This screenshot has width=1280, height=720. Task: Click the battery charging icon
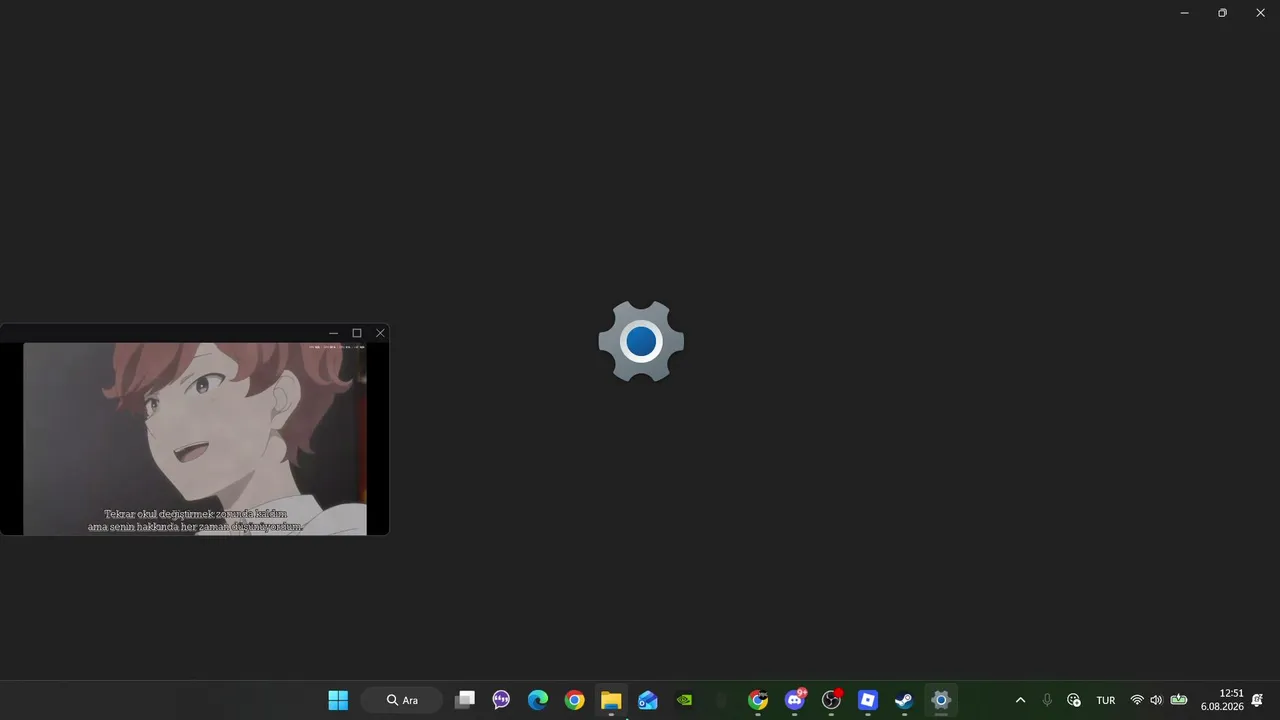pyautogui.click(x=1179, y=700)
